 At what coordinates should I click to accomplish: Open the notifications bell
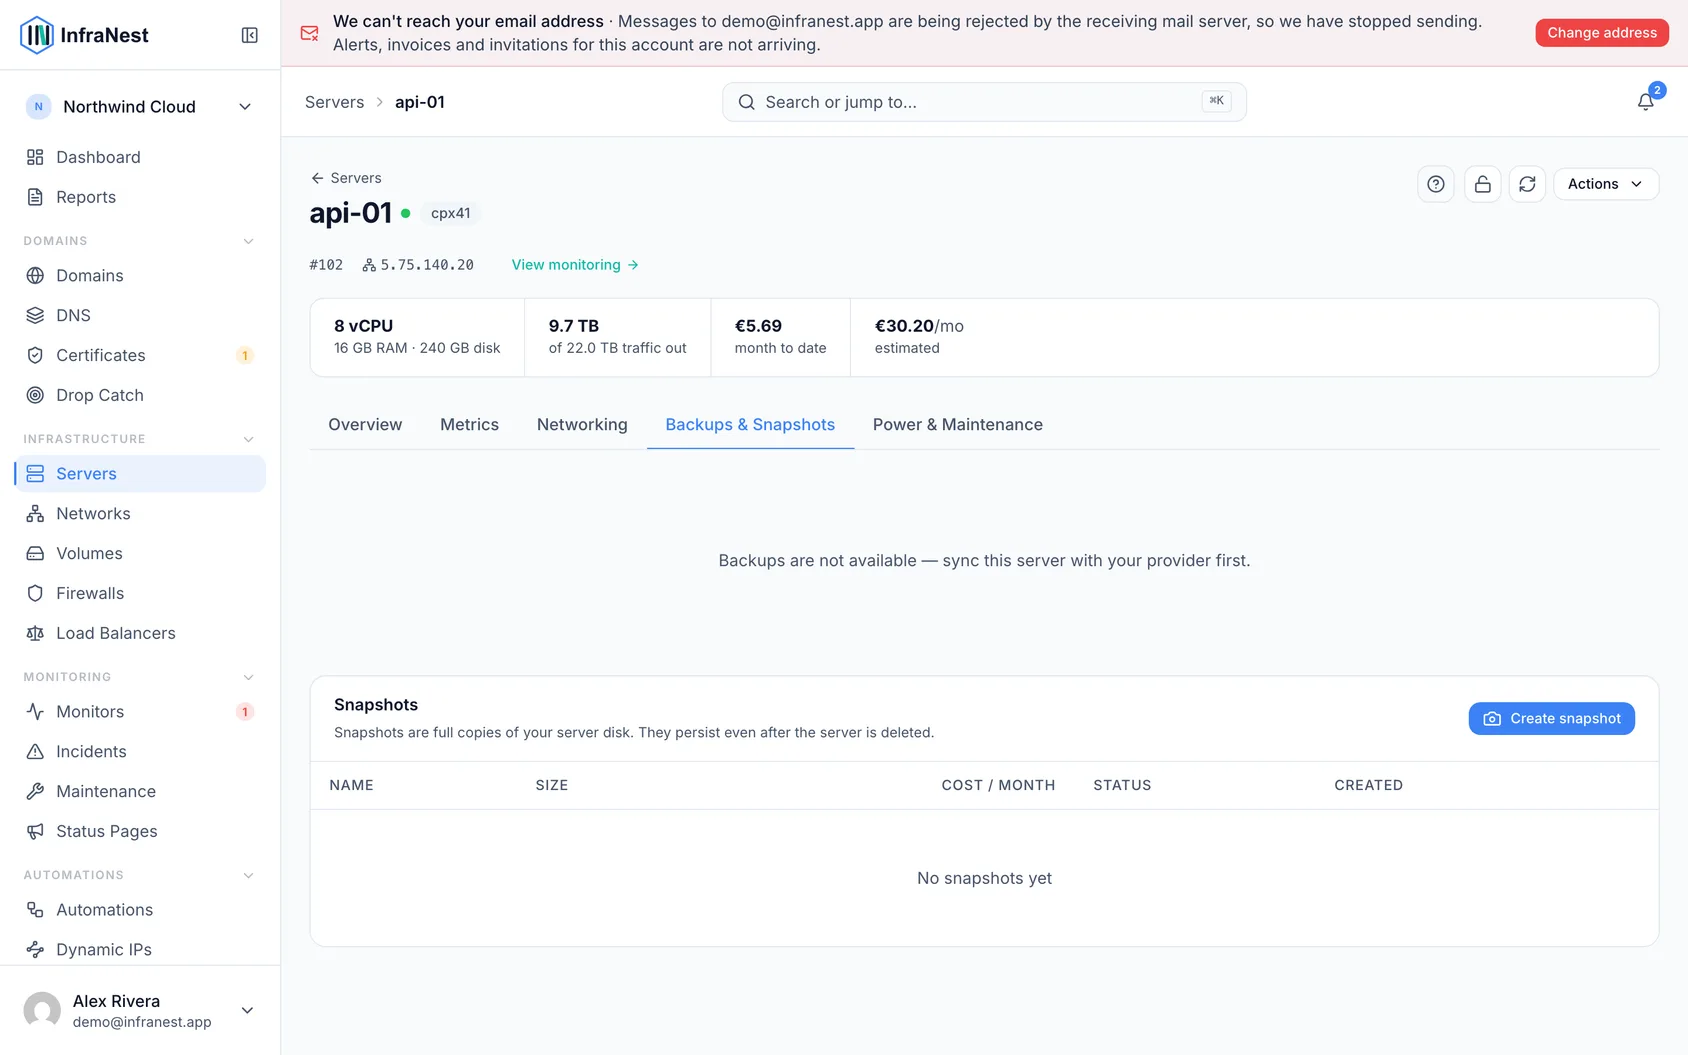coord(1645,102)
